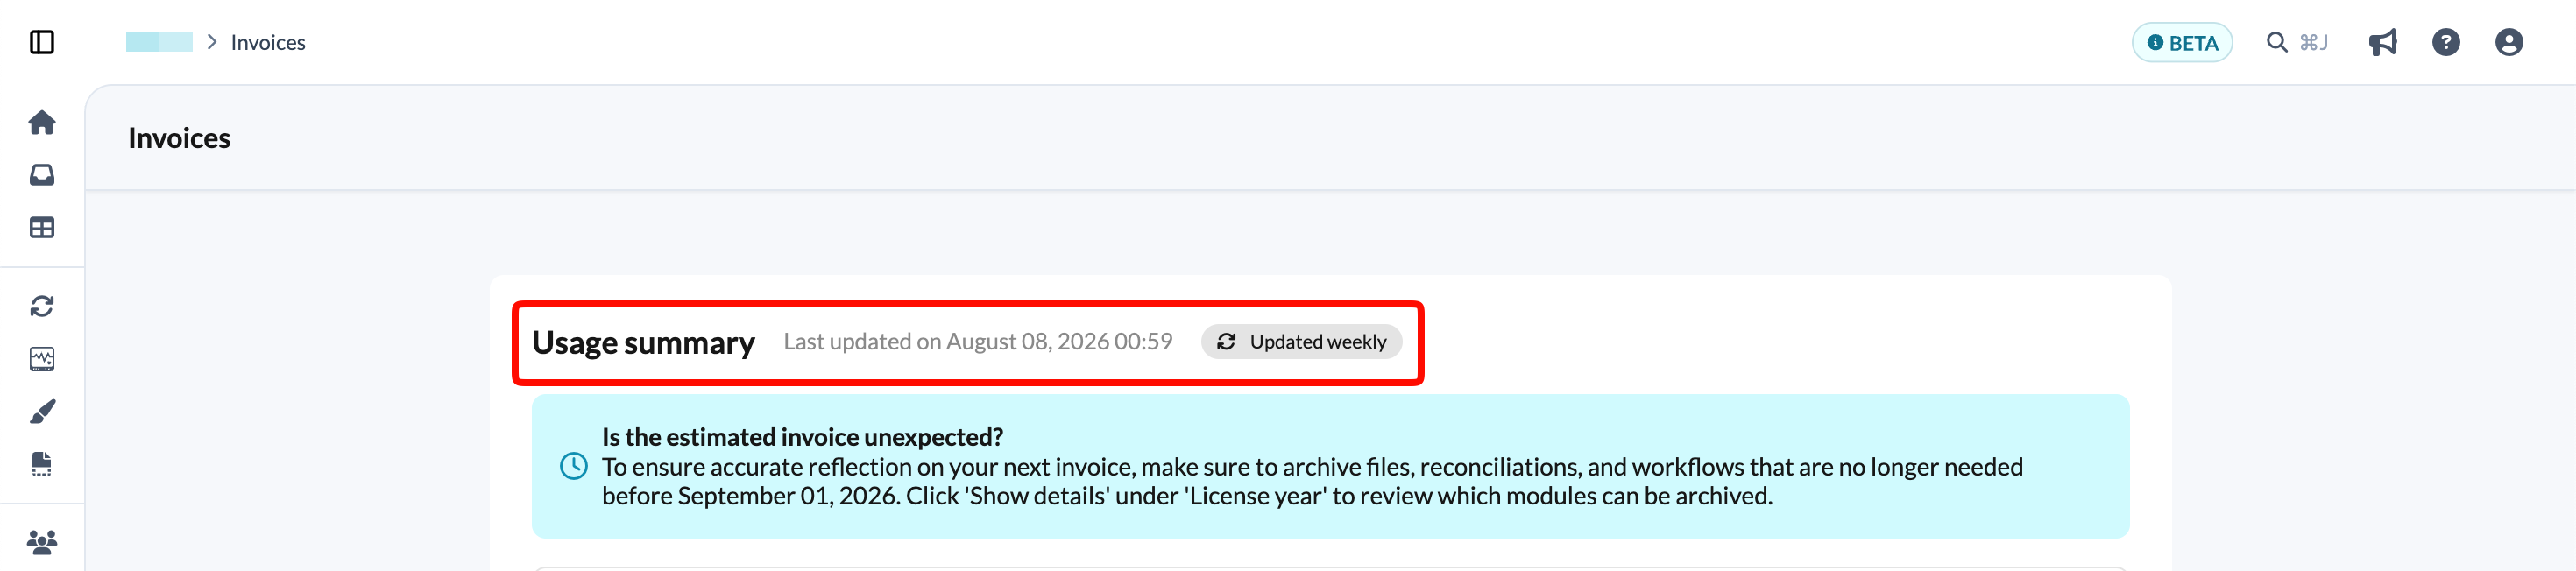
Task: Open search with the magnifier icon
Action: click(2277, 42)
